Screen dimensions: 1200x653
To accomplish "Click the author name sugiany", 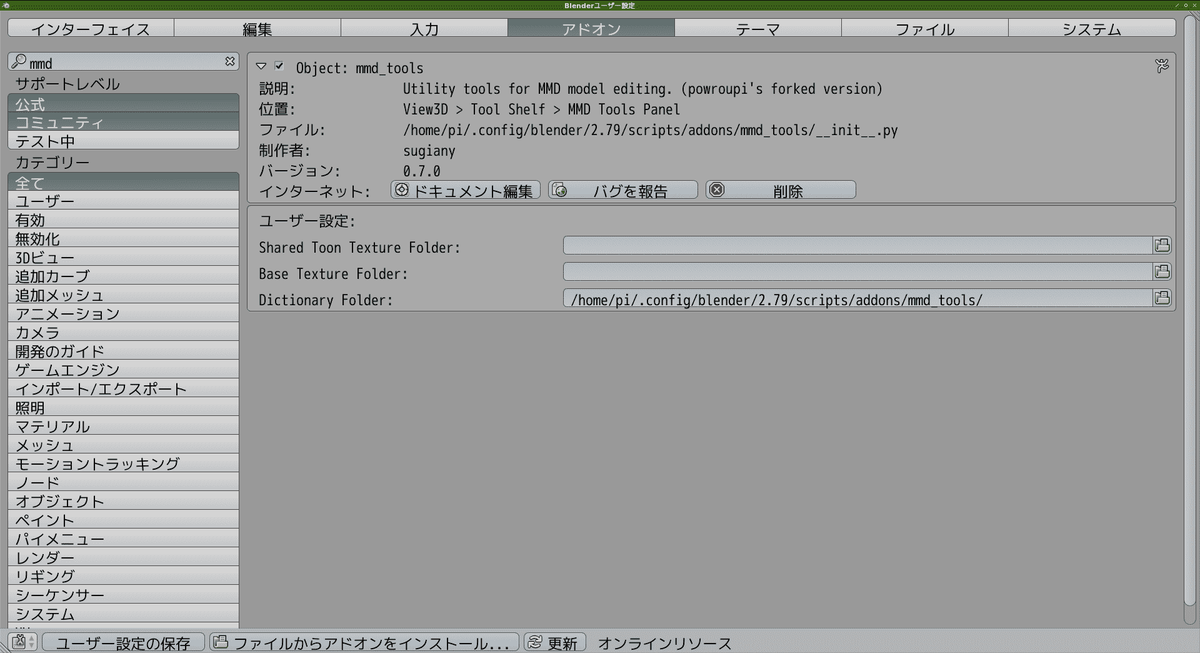I will 429,151.
